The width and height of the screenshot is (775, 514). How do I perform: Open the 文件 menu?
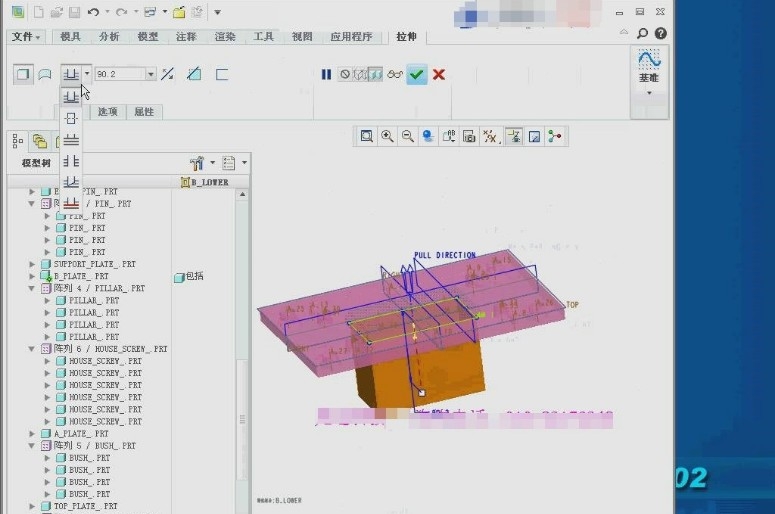26,37
